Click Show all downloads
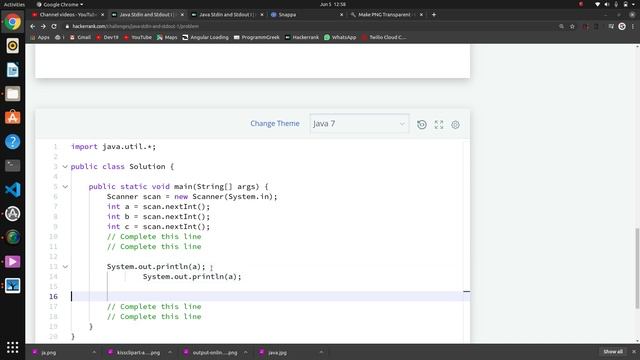This screenshot has width=640, height=360. click(613, 352)
